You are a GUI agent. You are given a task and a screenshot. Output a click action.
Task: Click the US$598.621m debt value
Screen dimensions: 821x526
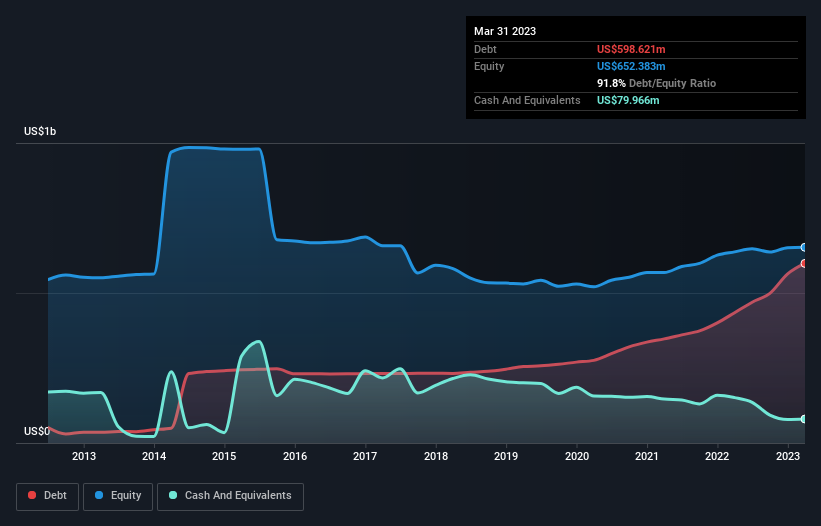click(x=631, y=49)
